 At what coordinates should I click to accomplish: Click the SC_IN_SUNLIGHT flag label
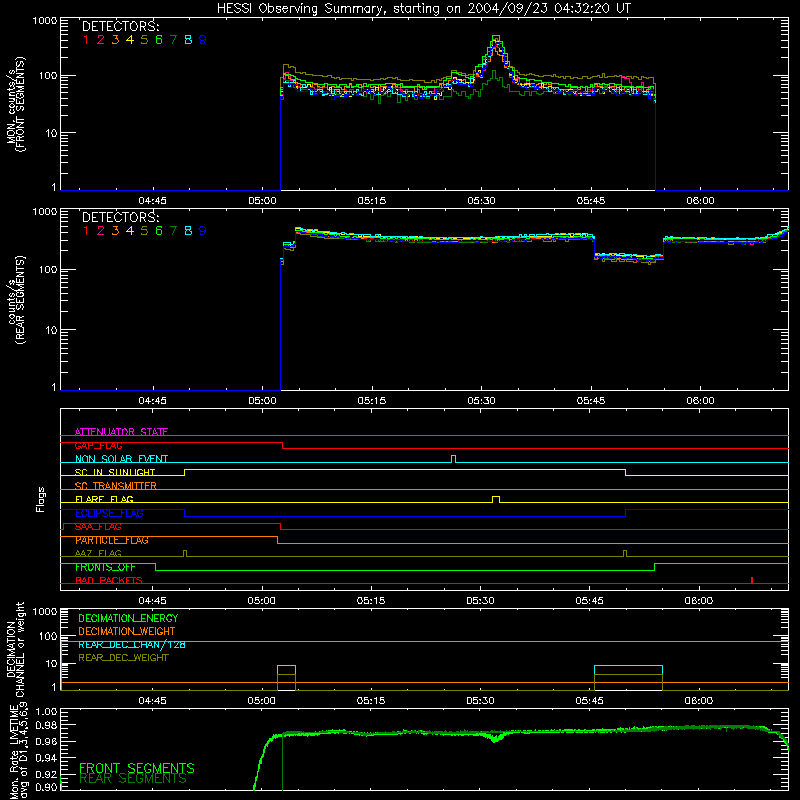point(115,472)
